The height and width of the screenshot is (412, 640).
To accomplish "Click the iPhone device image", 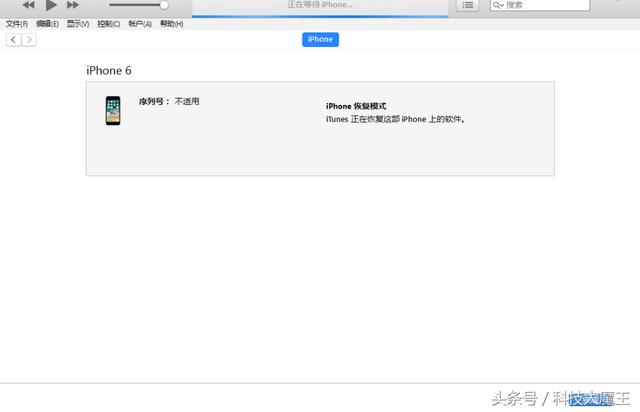I will pyautogui.click(x=113, y=110).
